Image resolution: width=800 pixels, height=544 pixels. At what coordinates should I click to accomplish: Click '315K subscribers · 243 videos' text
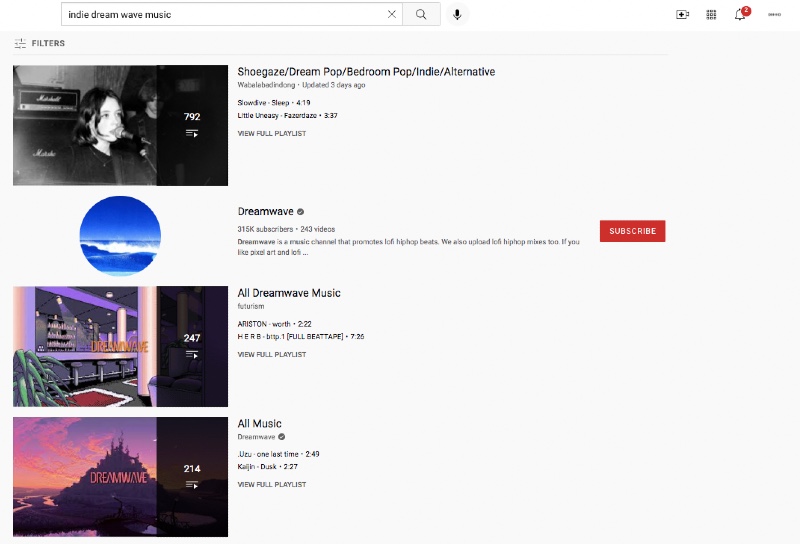(x=286, y=229)
